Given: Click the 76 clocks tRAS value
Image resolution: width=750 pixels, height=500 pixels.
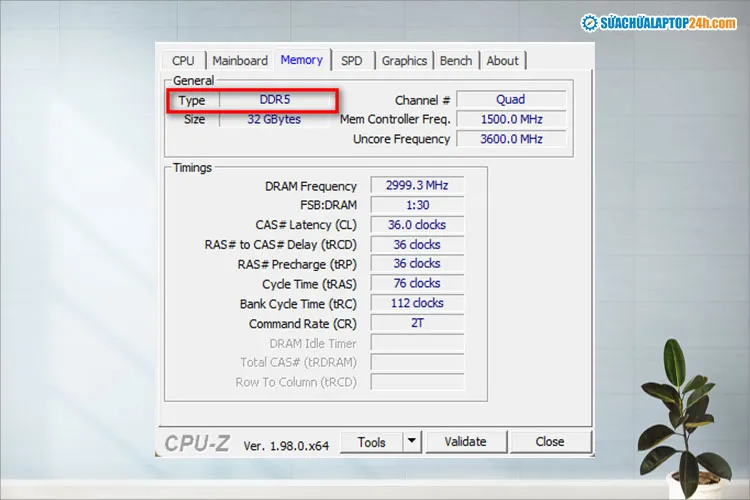Looking at the screenshot, I should click(x=417, y=283).
